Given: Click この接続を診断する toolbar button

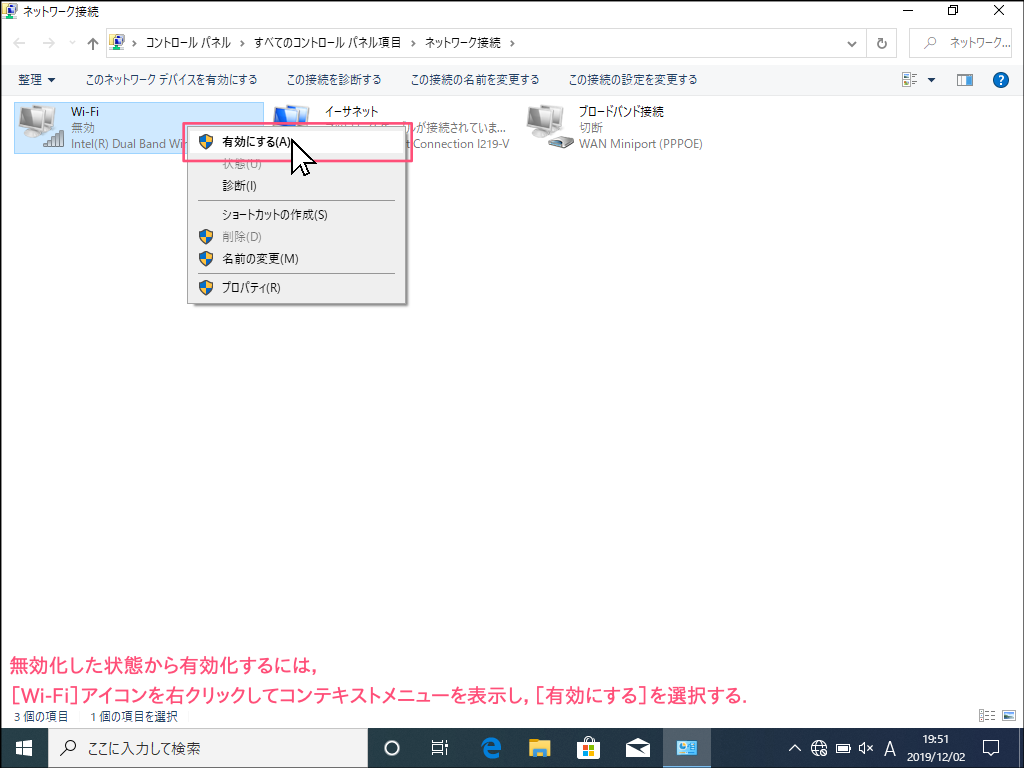Looking at the screenshot, I should point(333,80).
